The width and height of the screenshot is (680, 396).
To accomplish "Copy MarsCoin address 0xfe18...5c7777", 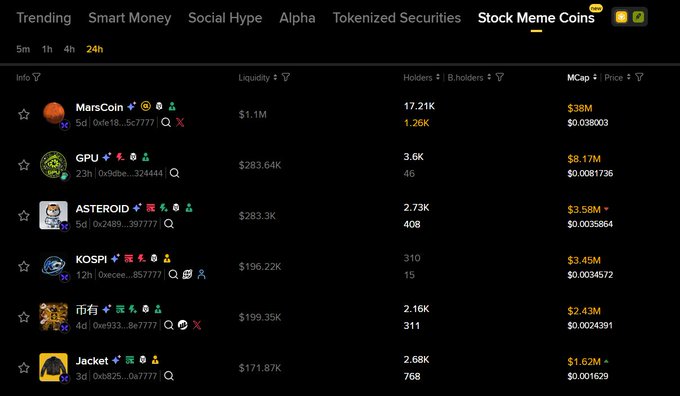I will [x=124, y=123].
